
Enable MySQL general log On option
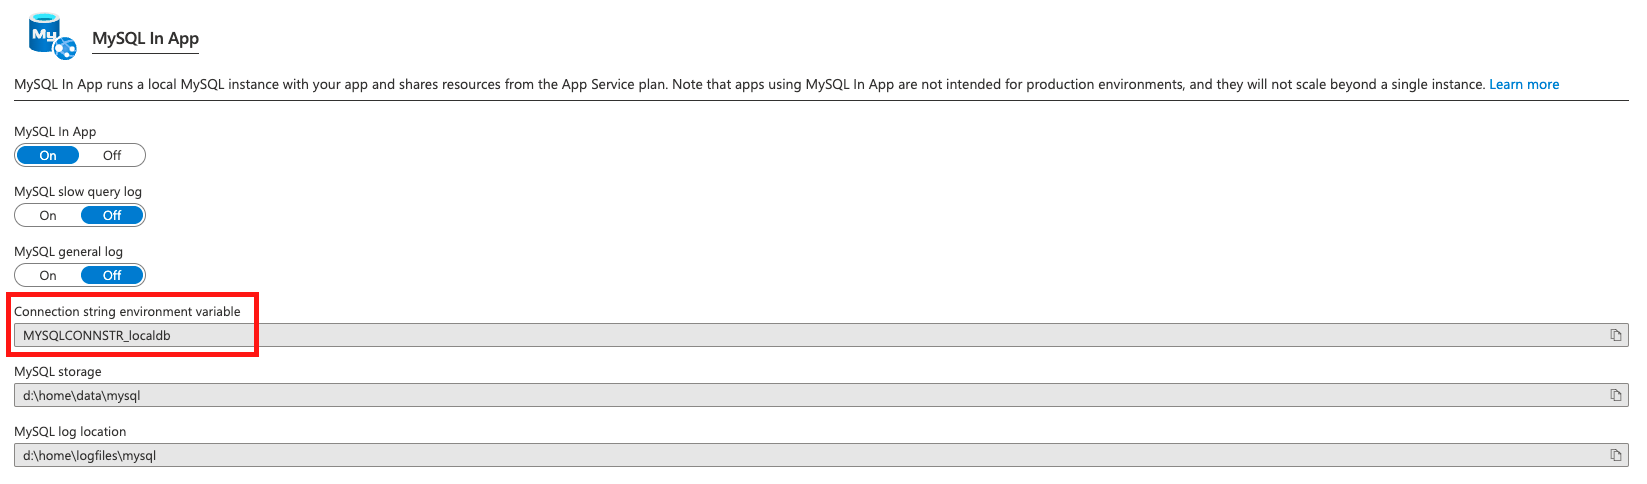click(x=48, y=275)
